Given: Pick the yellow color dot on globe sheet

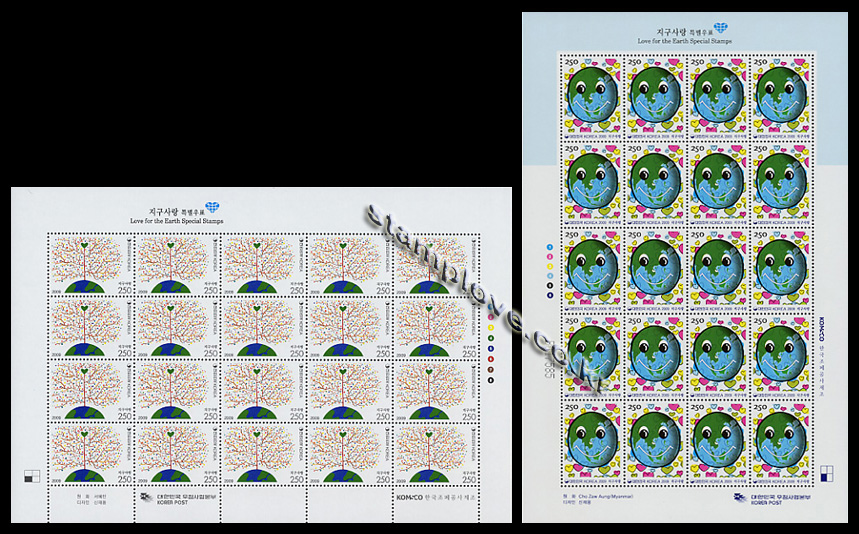Looking at the screenshot, I should (x=550, y=266).
